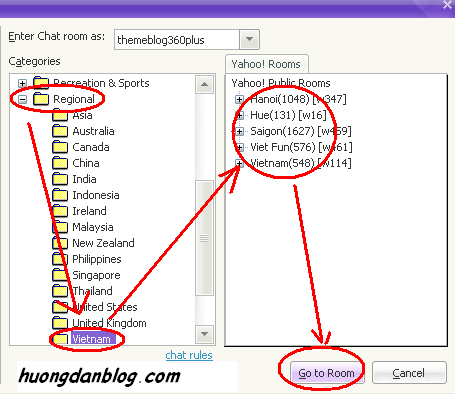Select the Hanoi(1048) room

tap(298, 99)
